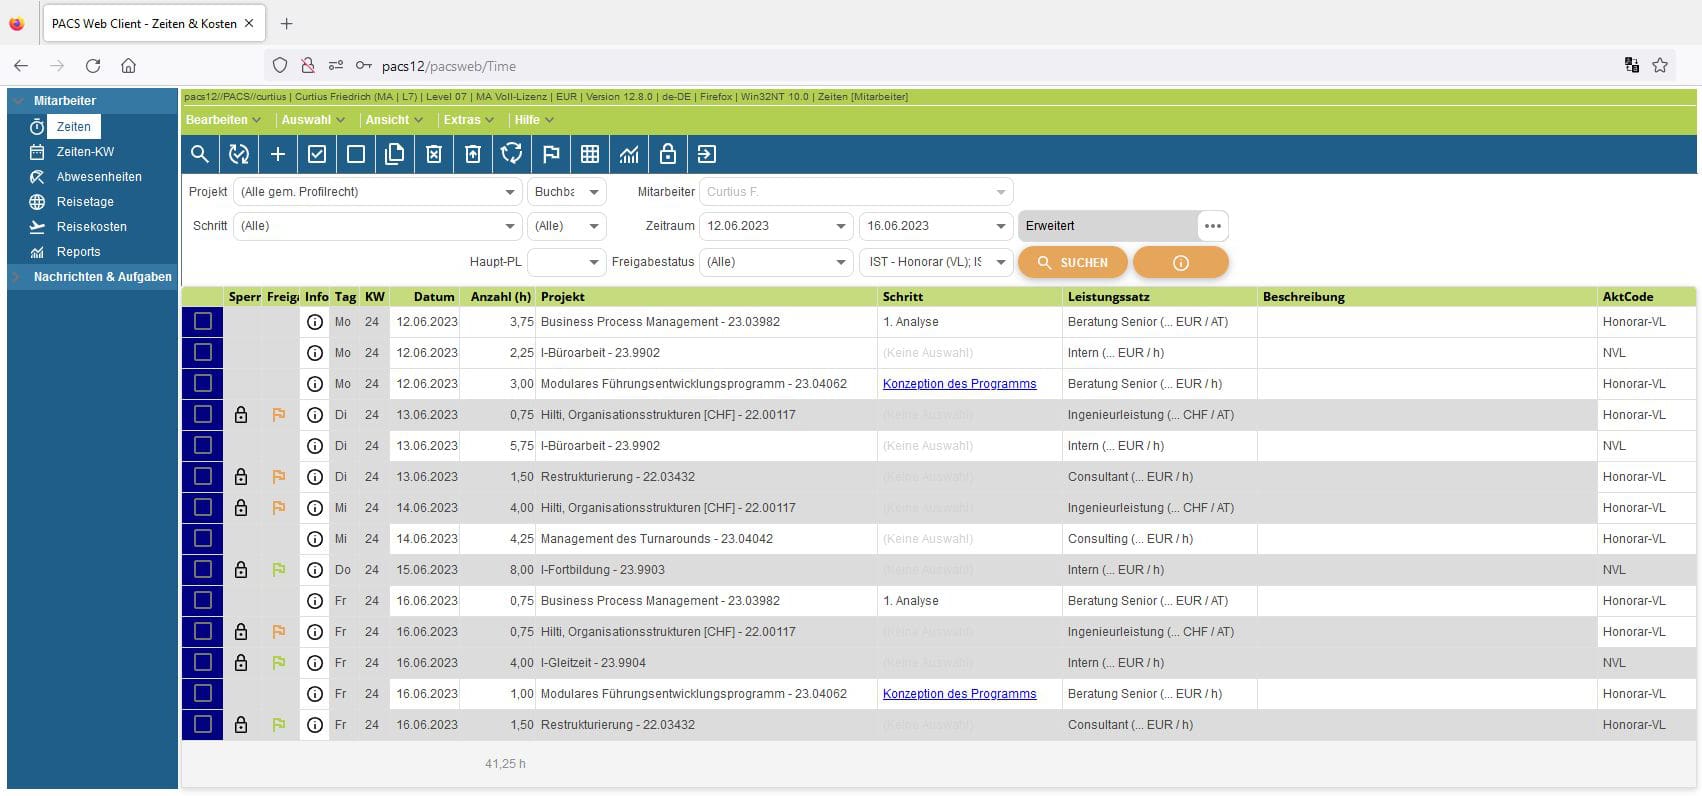1702x796 pixels.
Task: Open the Hilfe menu
Action: point(533,120)
